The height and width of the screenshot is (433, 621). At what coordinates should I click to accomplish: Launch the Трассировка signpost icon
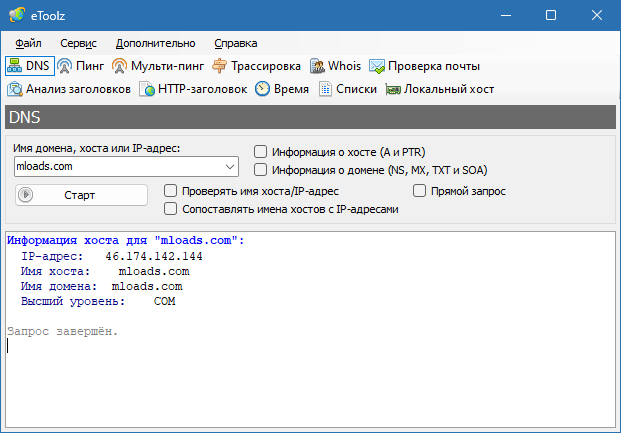[x=219, y=66]
